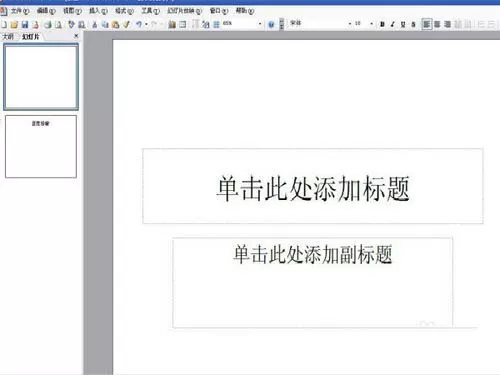Run the Spelling check icon
This screenshot has height=375, width=500.
pyautogui.click(x=71, y=24)
